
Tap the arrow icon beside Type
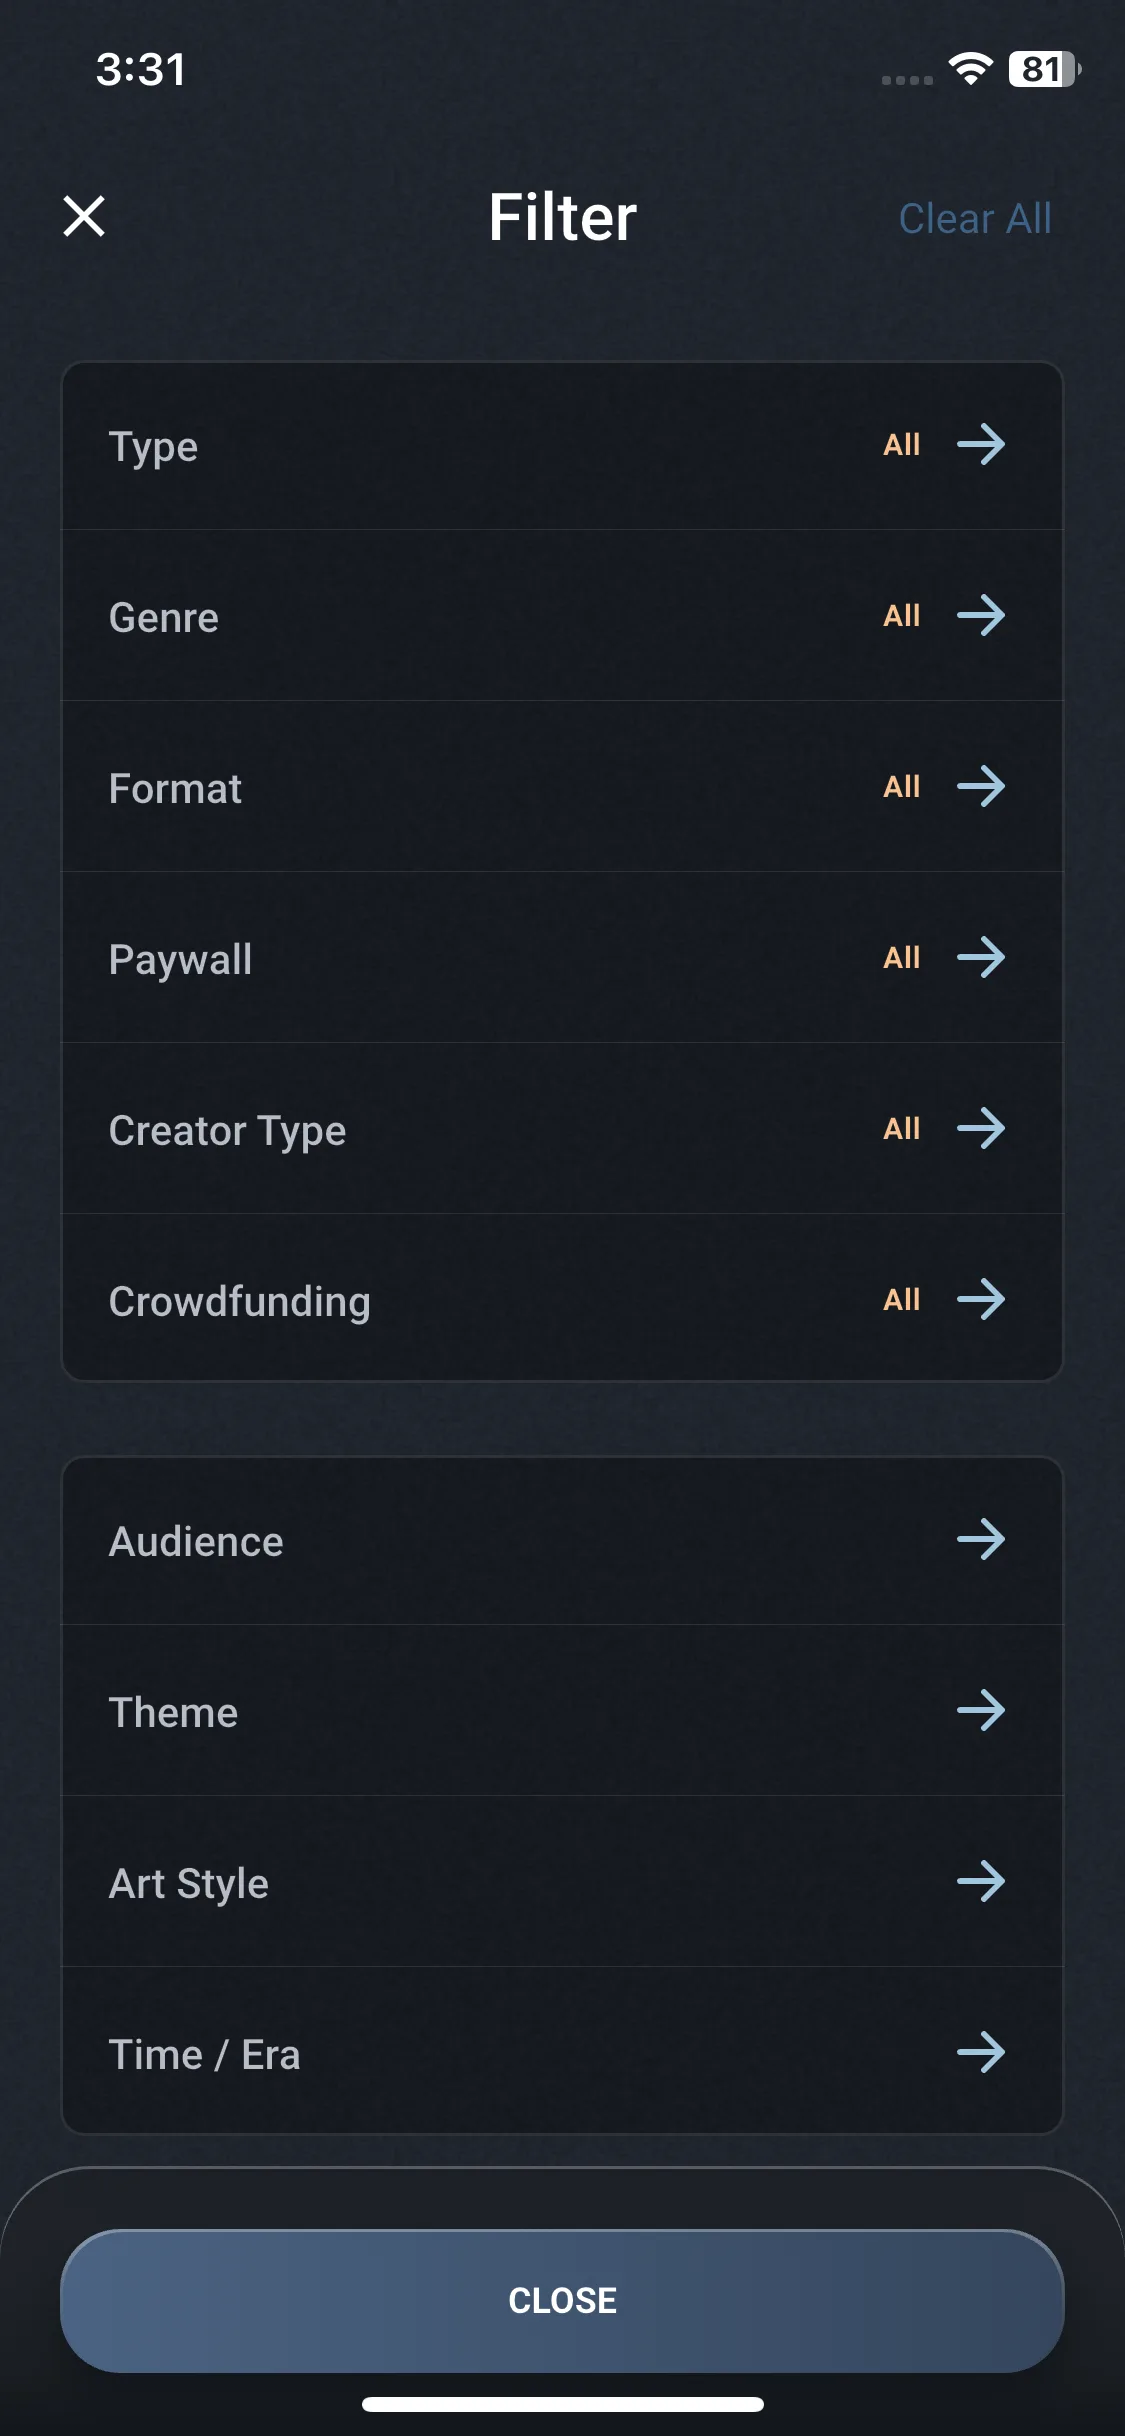pos(980,445)
